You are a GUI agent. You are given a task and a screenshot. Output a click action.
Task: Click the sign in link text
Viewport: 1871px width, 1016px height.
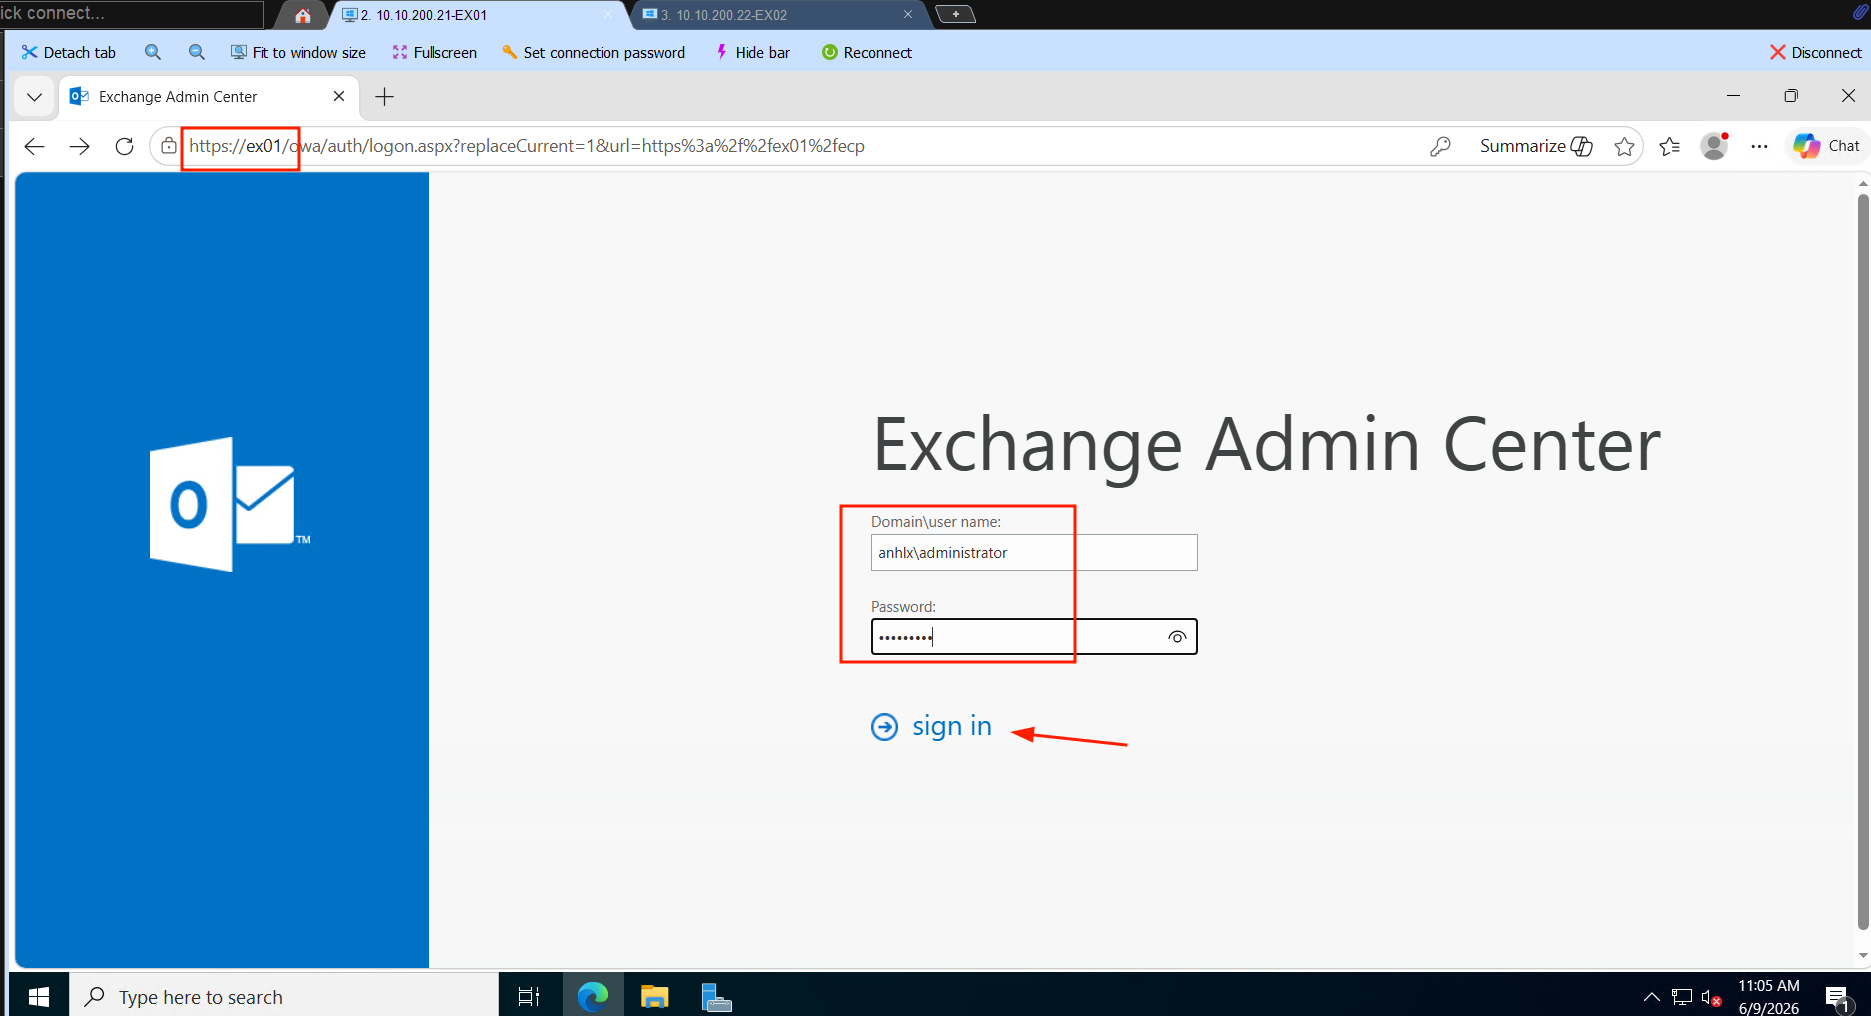951,726
